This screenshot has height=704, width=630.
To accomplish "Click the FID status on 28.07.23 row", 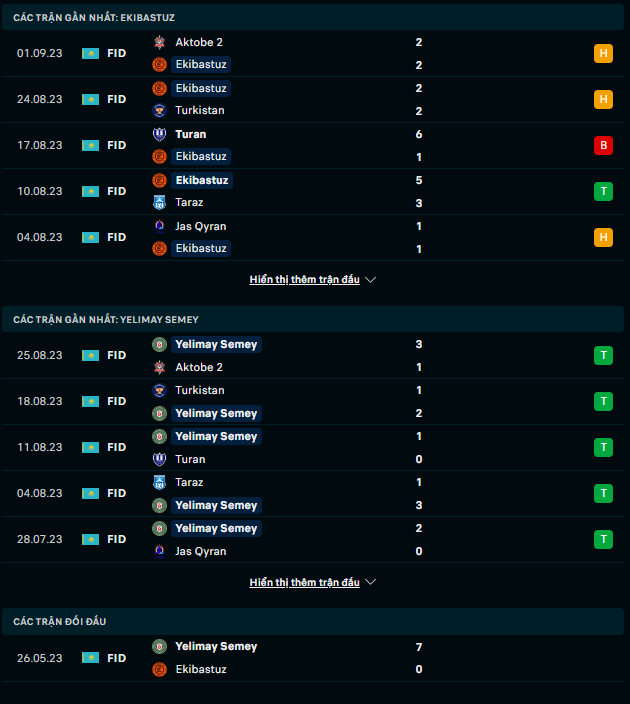I will (x=117, y=539).
